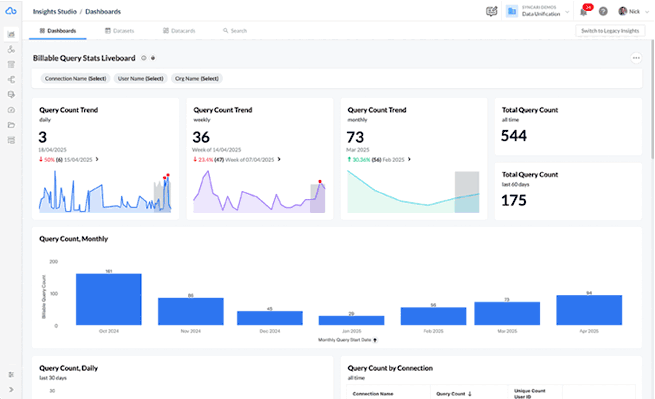The width and height of the screenshot is (655, 399).
Task: Open the folder icon in left sidebar
Action: [11, 125]
